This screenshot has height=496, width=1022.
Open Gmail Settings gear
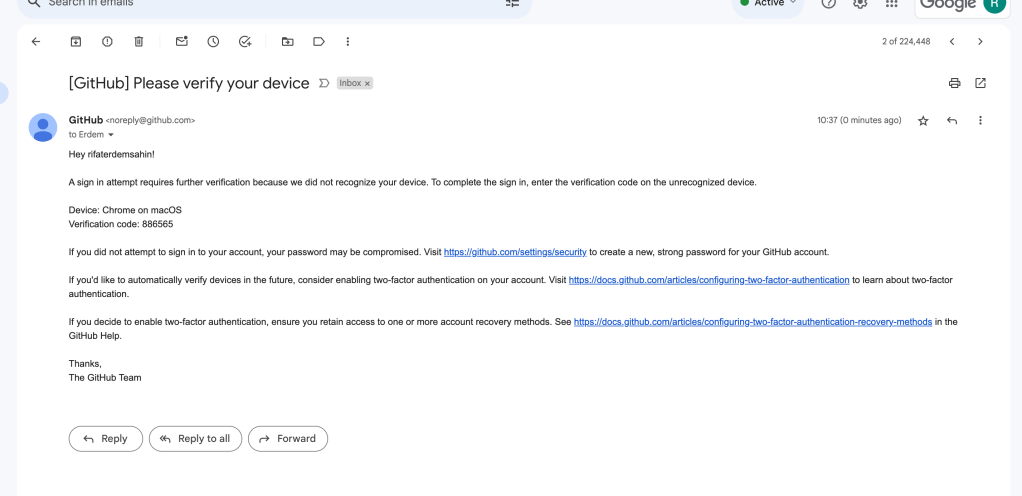point(860,4)
